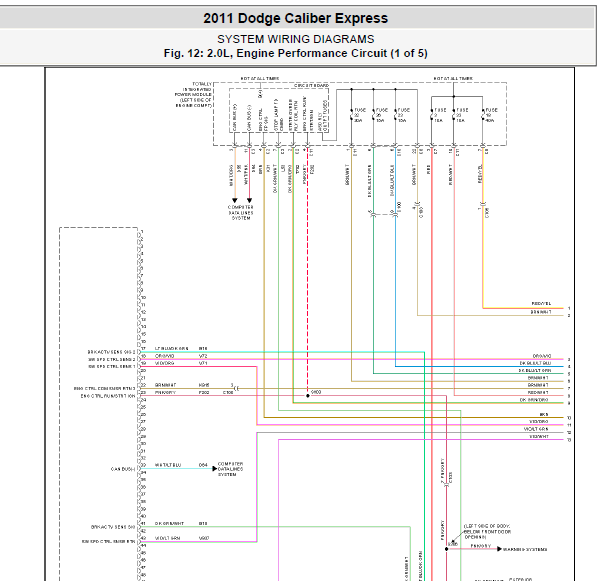Click the S103 splice dot

308,396
